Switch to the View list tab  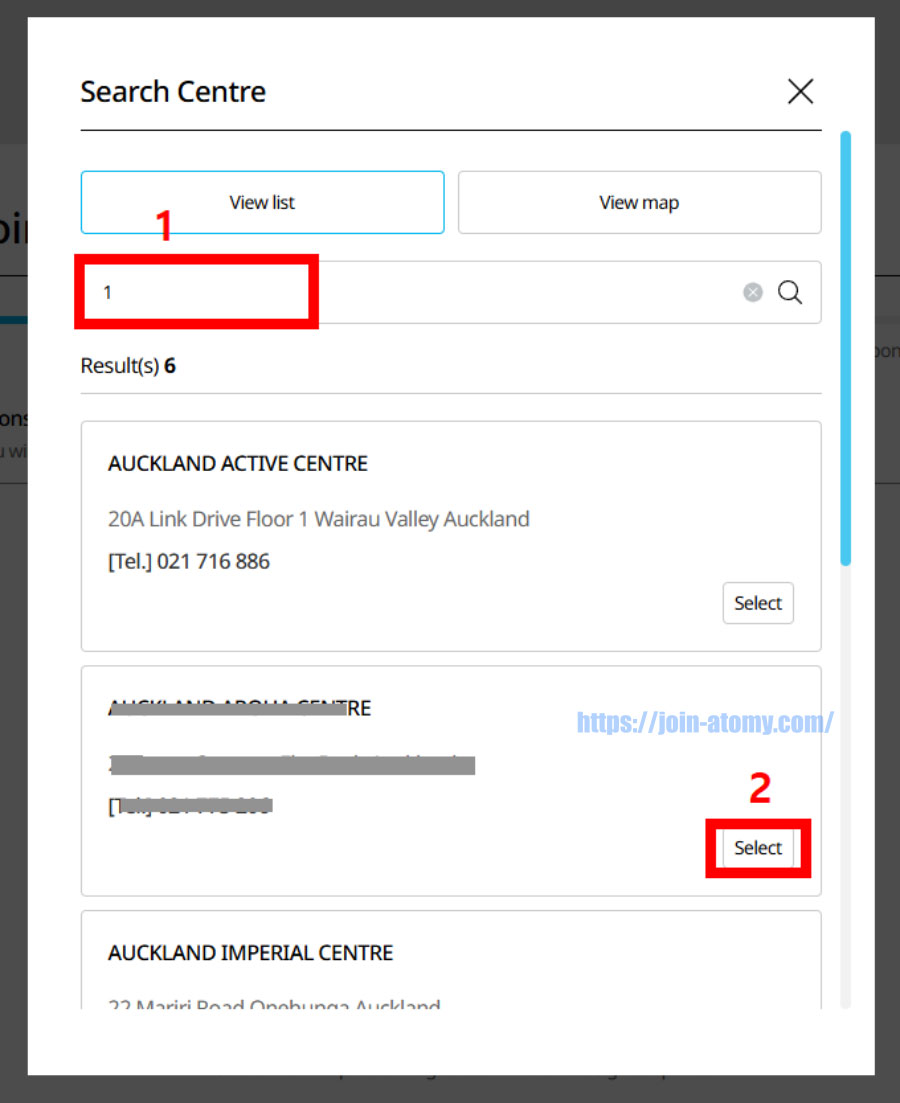(x=262, y=202)
